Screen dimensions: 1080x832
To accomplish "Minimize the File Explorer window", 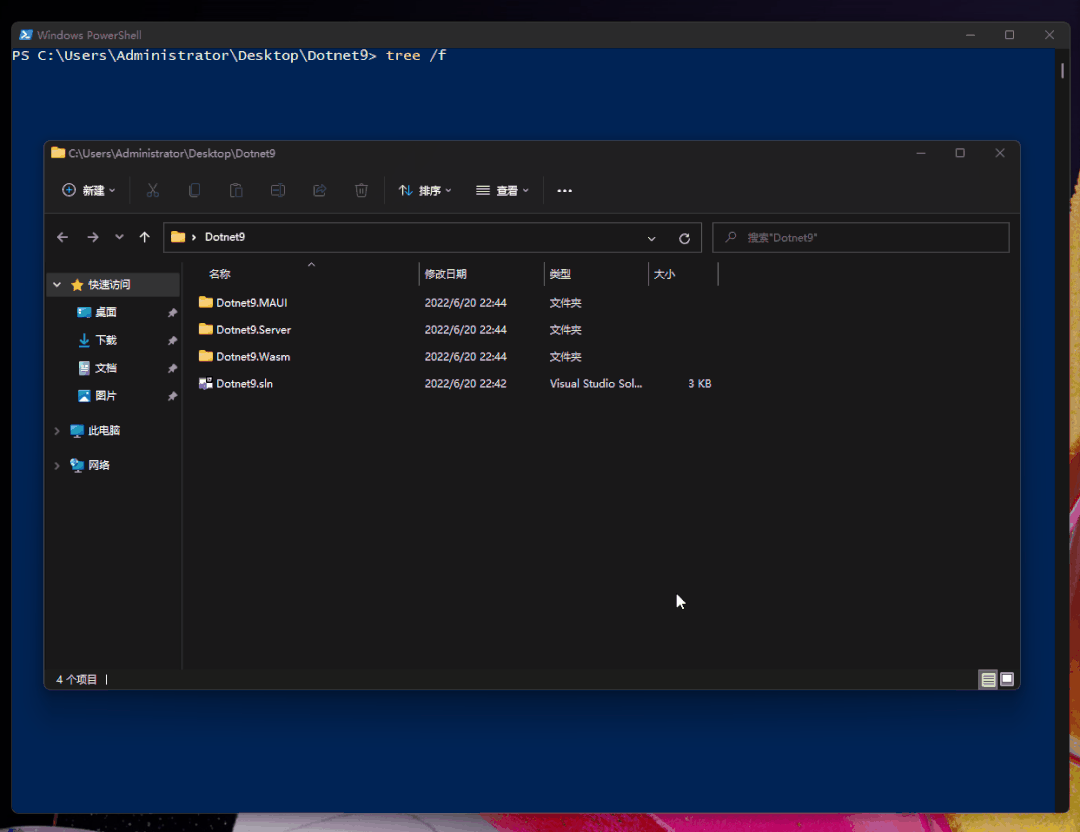I will tap(920, 153).
